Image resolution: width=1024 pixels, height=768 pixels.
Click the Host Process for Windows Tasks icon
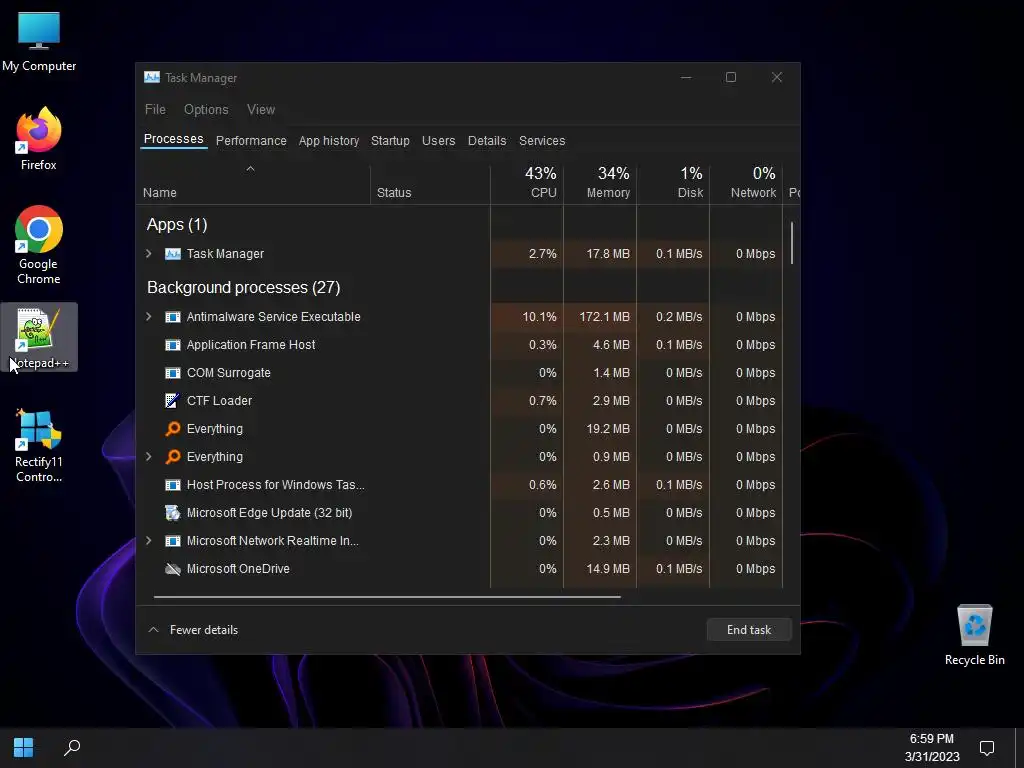point(172,485)
